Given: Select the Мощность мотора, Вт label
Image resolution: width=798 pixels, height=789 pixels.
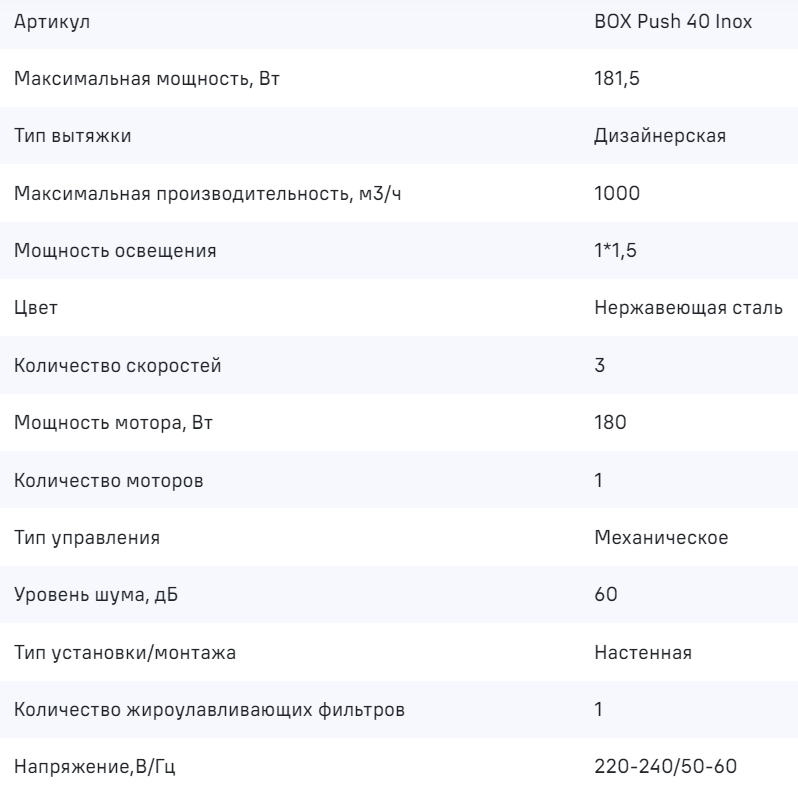Looking at the screenshot, I should 114,423.
